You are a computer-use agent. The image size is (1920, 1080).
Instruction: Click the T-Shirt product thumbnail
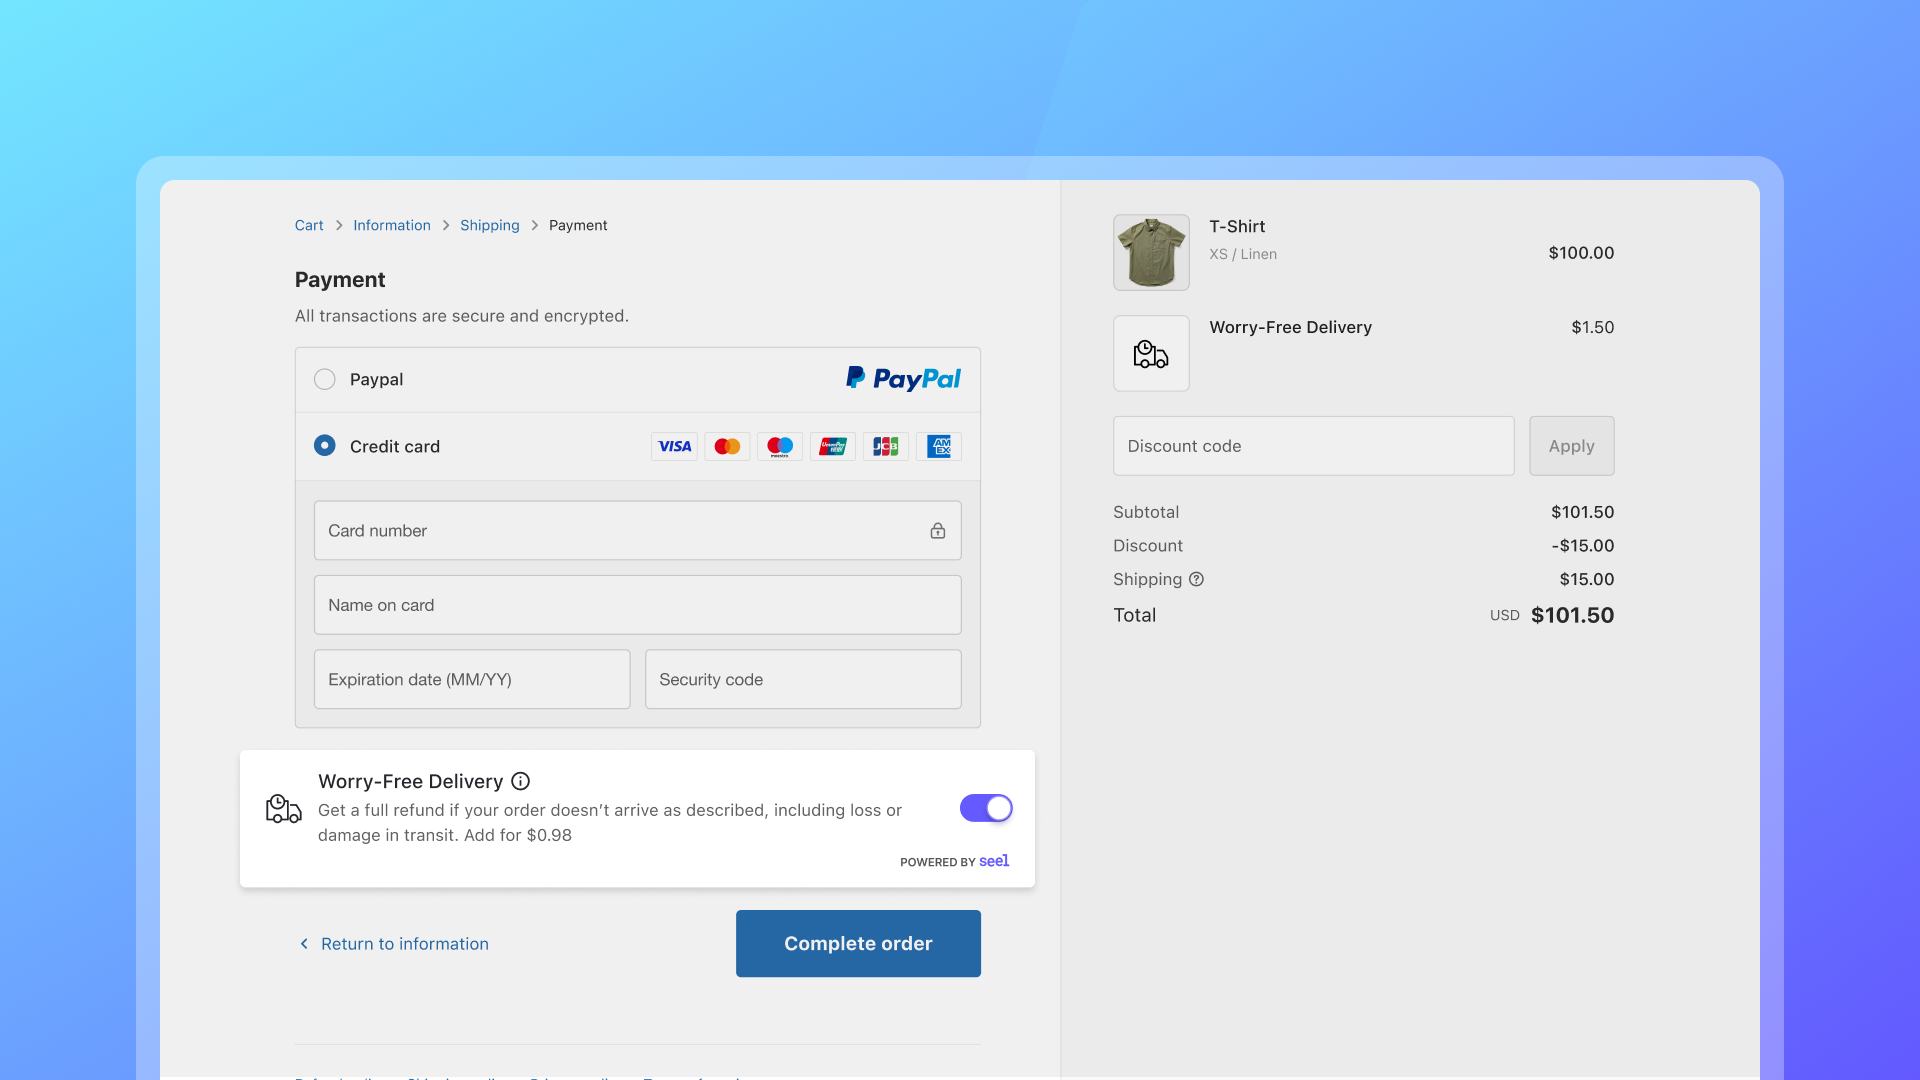pyautogui.click(x=1151, y=252)
